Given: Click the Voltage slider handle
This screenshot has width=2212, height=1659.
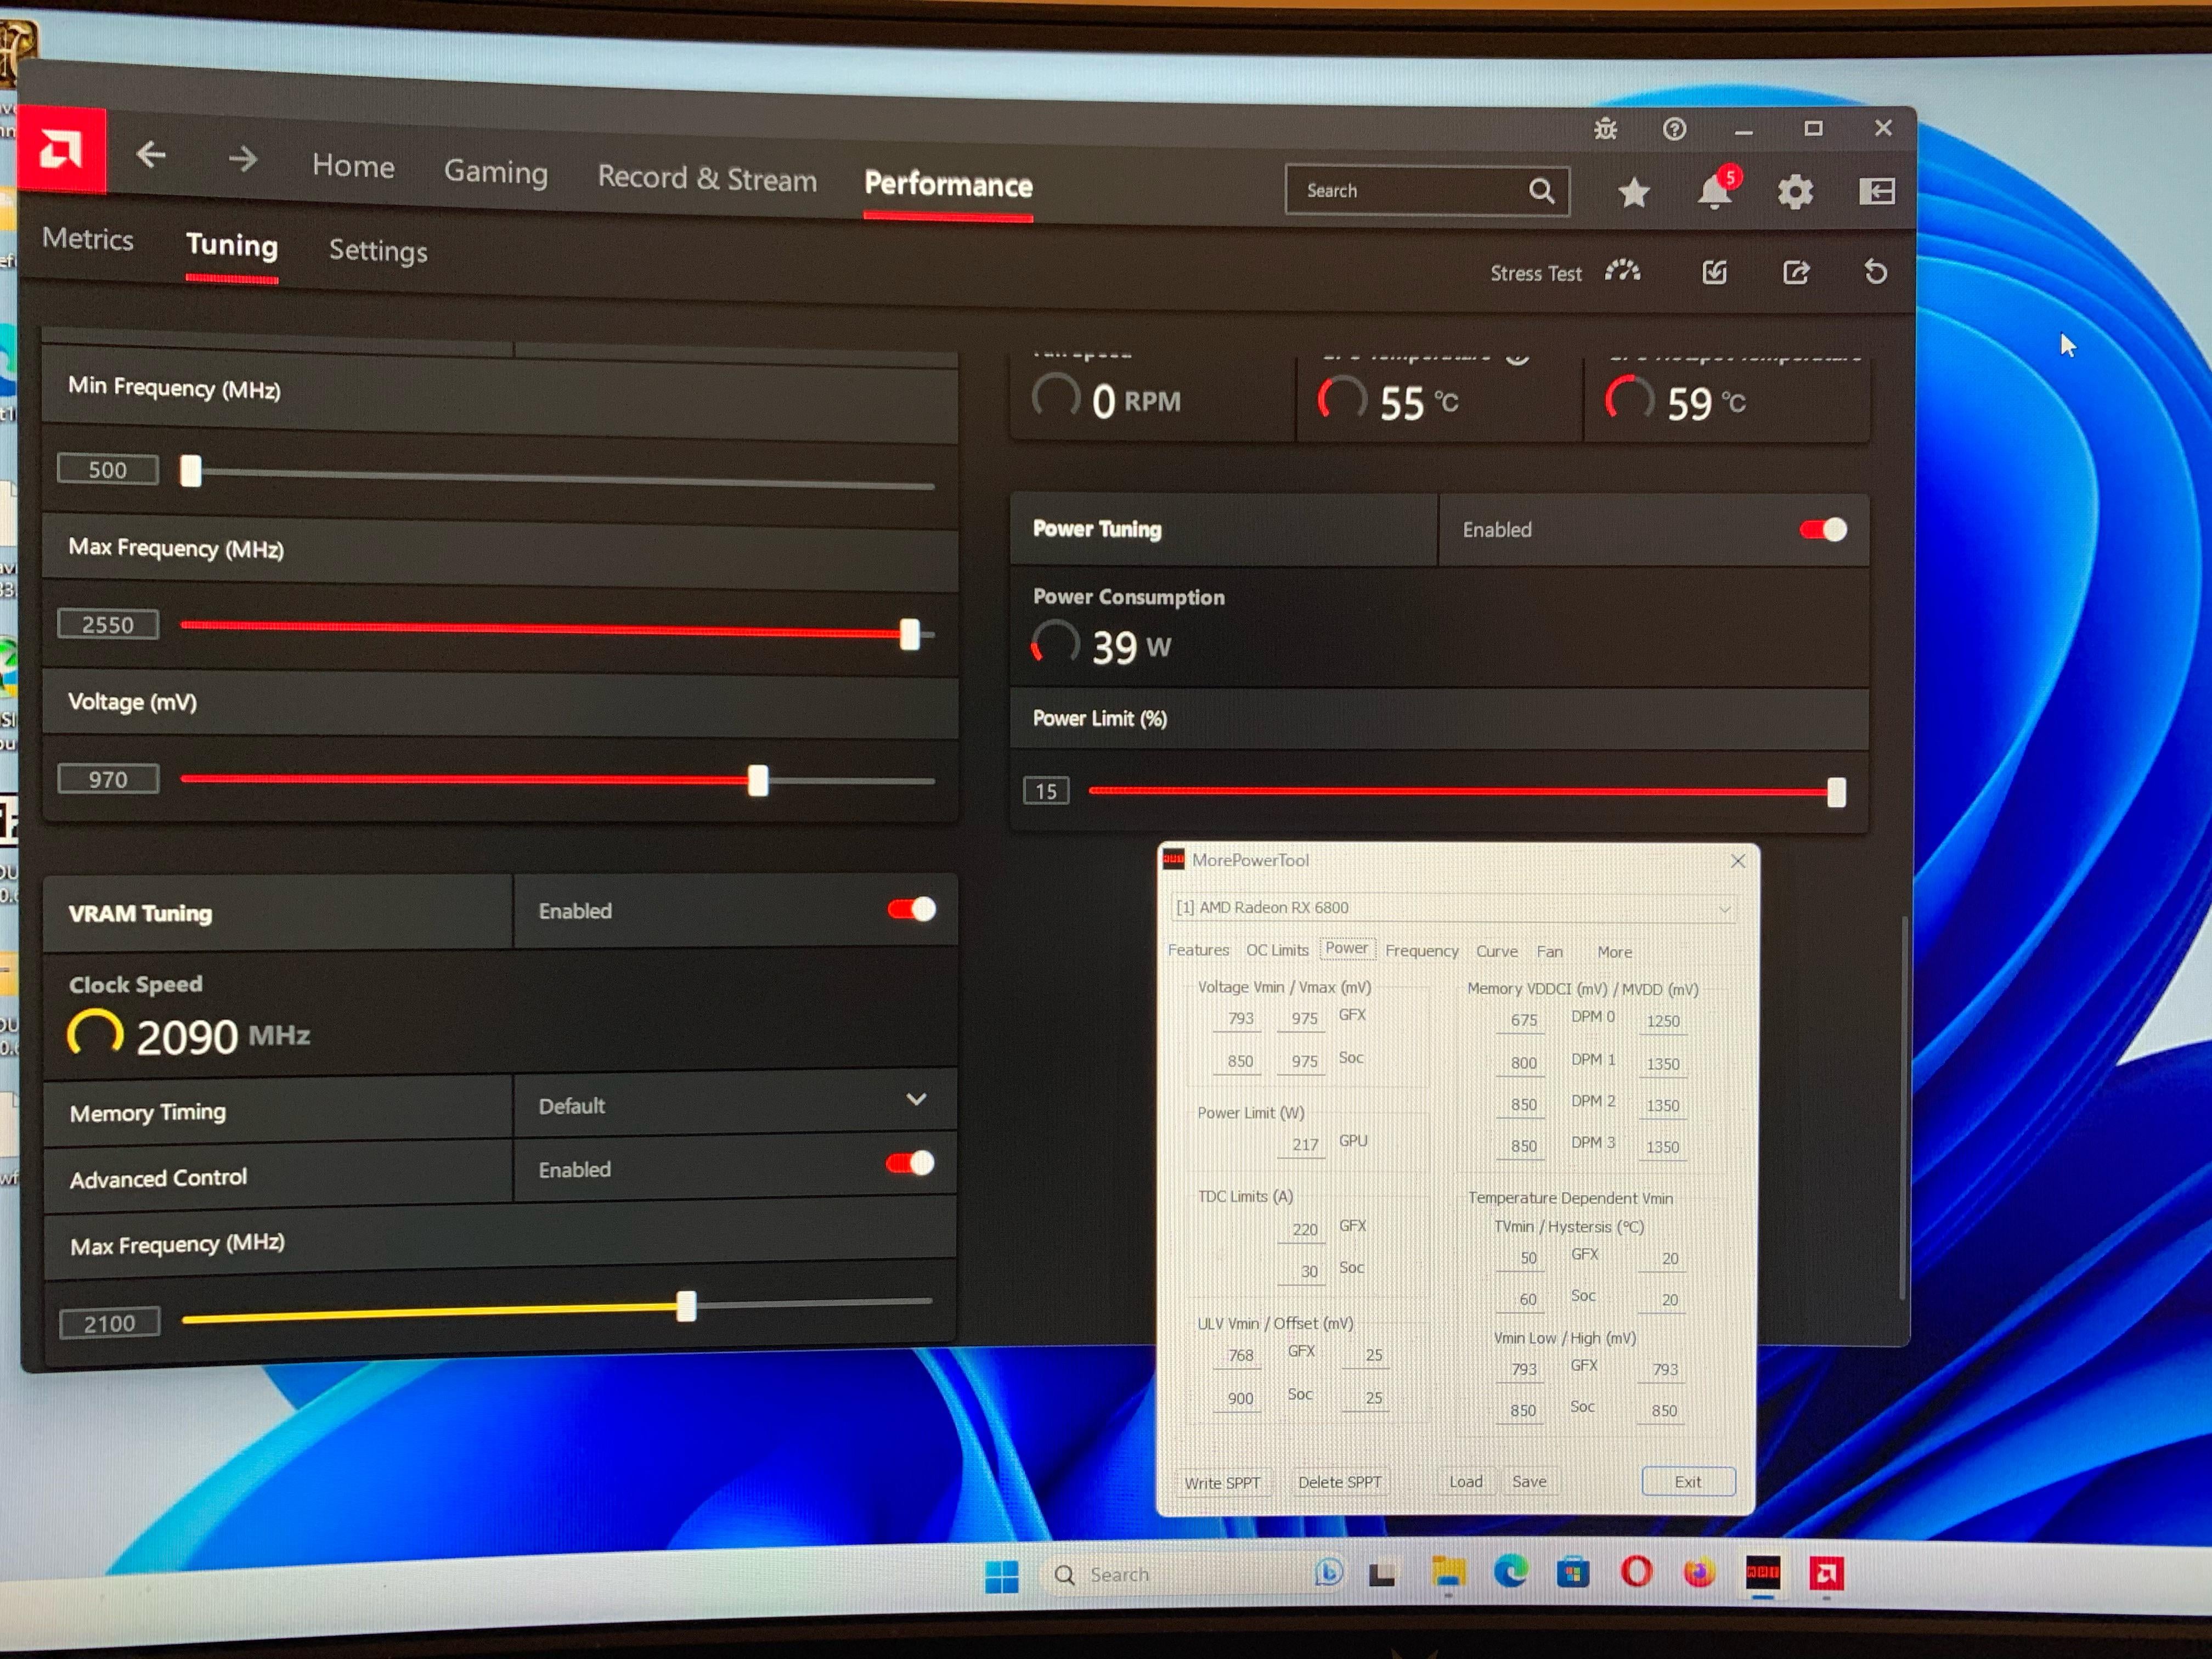Looking at the screenshot, I should coord(758,781).
